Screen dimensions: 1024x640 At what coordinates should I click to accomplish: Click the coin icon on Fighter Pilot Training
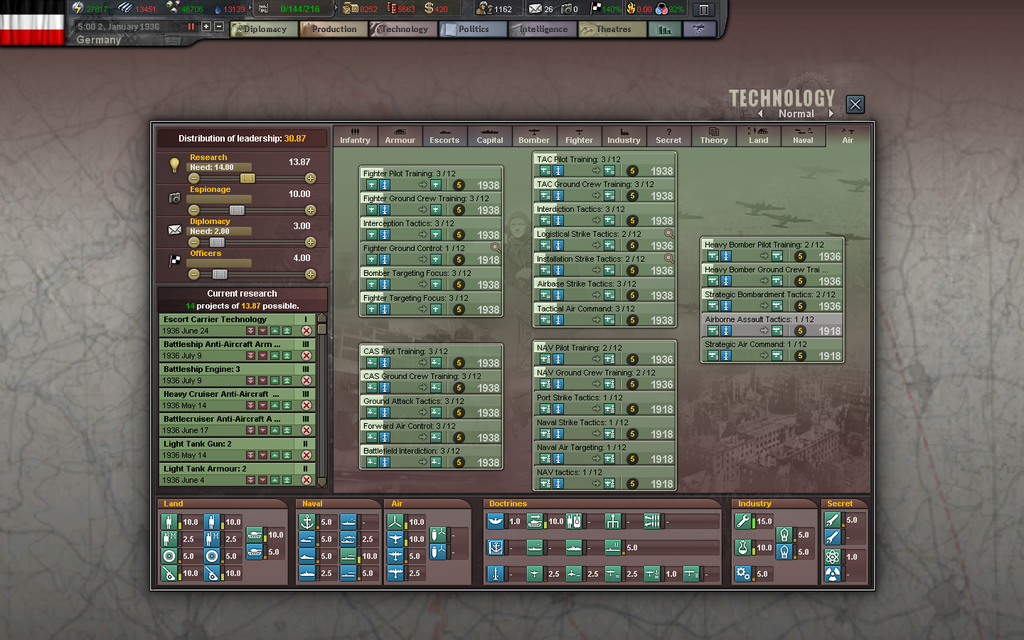[458, 184]
